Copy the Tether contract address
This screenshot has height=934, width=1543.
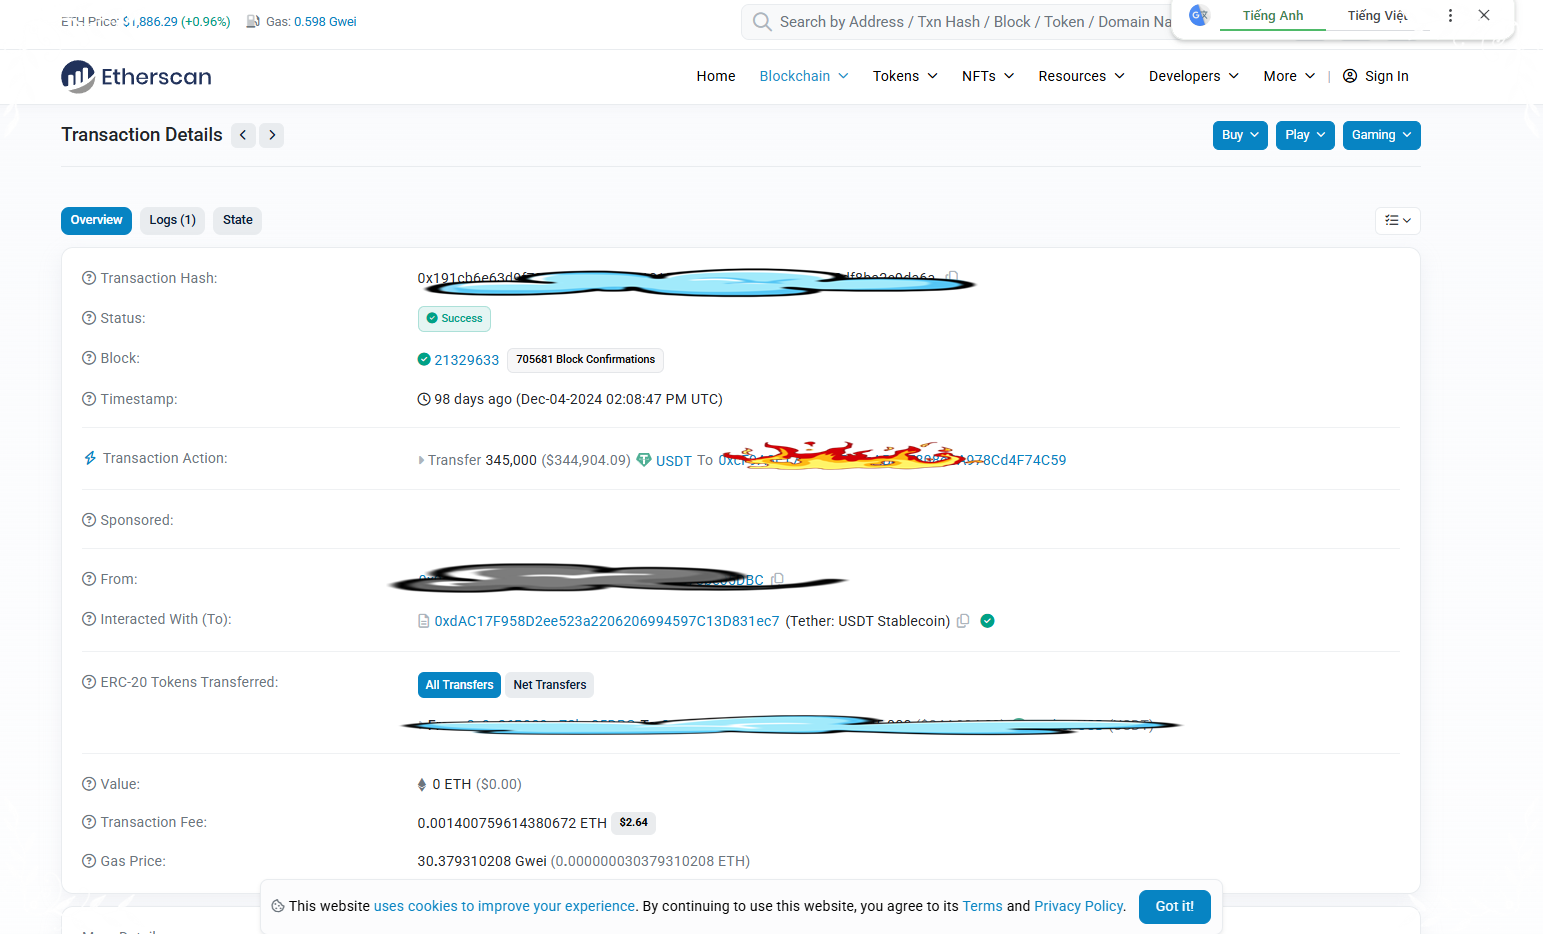pos(963,621)
